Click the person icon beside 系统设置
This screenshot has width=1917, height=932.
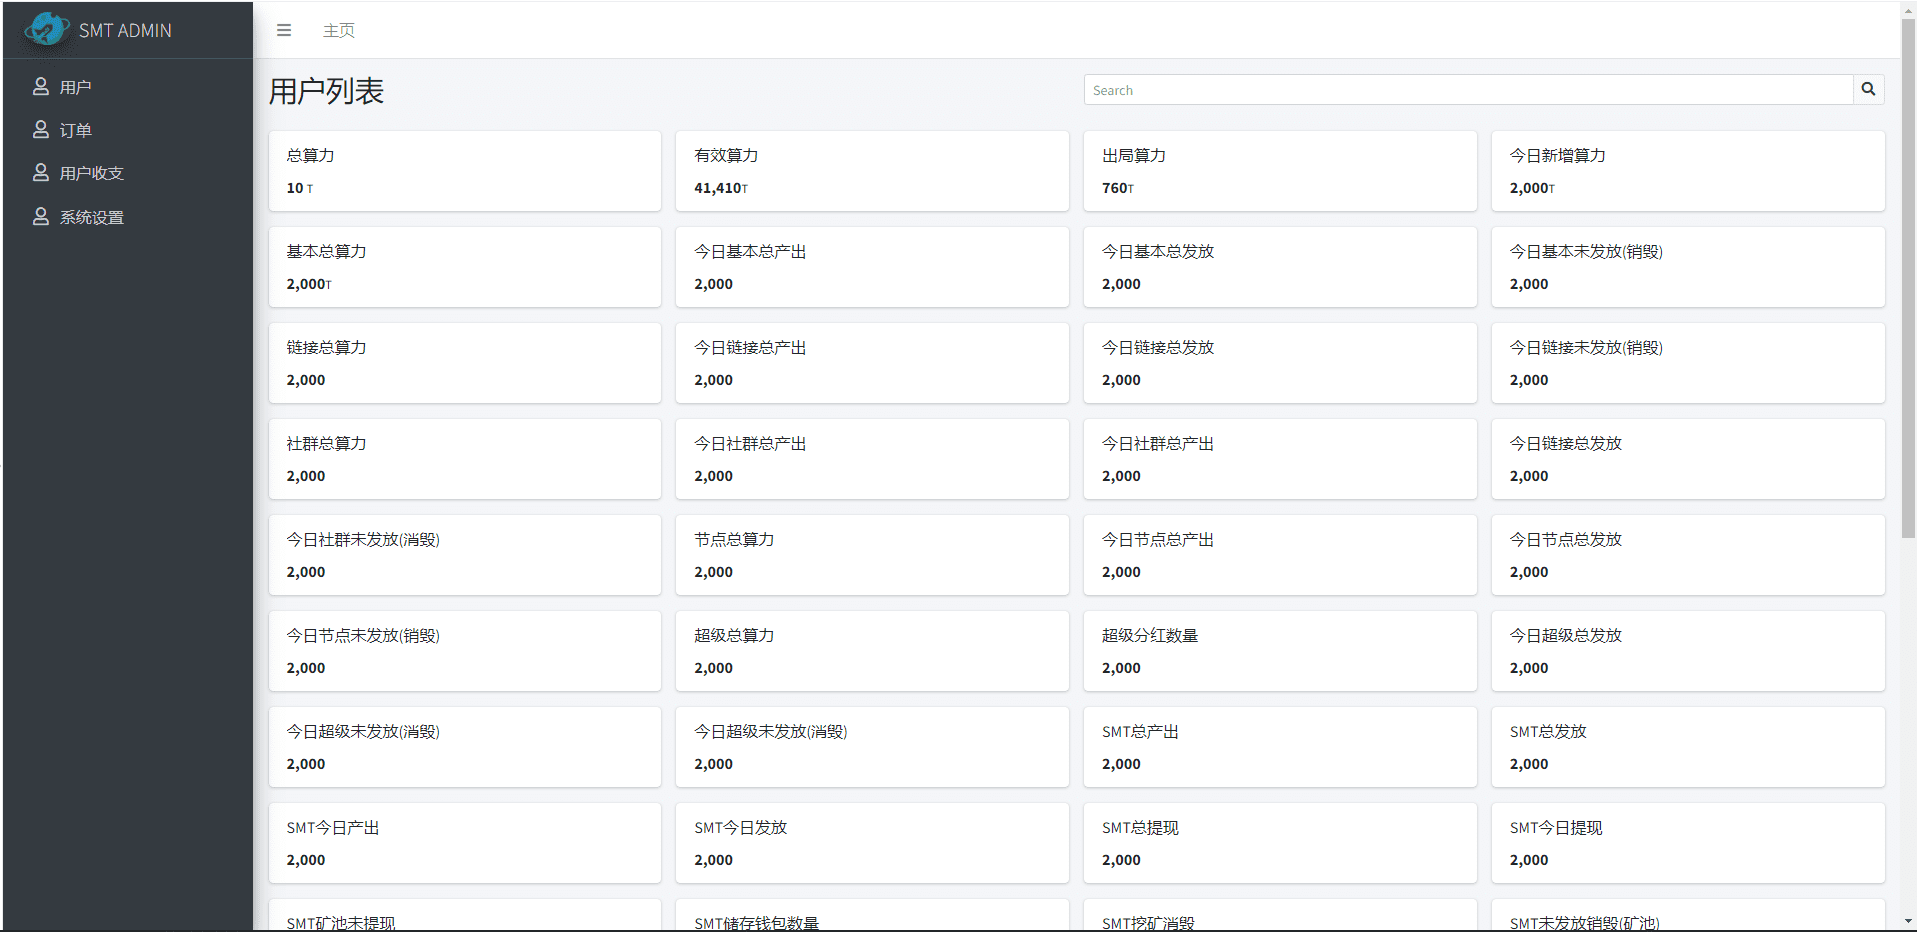click(41, 217)
